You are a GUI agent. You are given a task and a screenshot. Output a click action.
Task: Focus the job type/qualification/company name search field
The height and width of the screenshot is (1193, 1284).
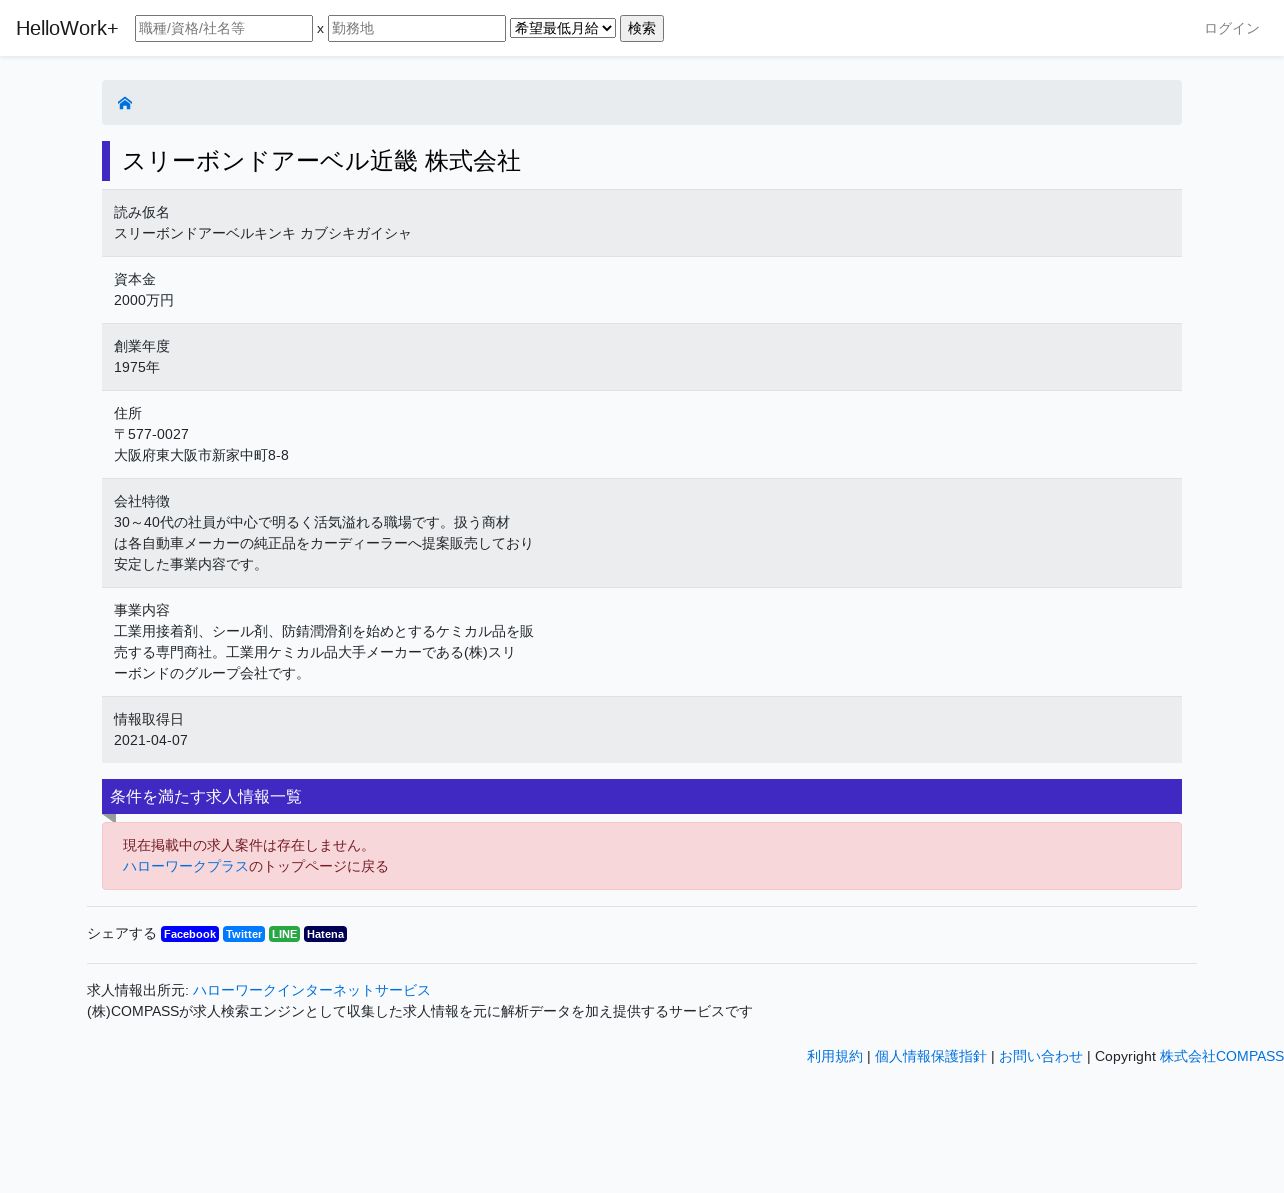pyautogui.click(x=224, y=28)
